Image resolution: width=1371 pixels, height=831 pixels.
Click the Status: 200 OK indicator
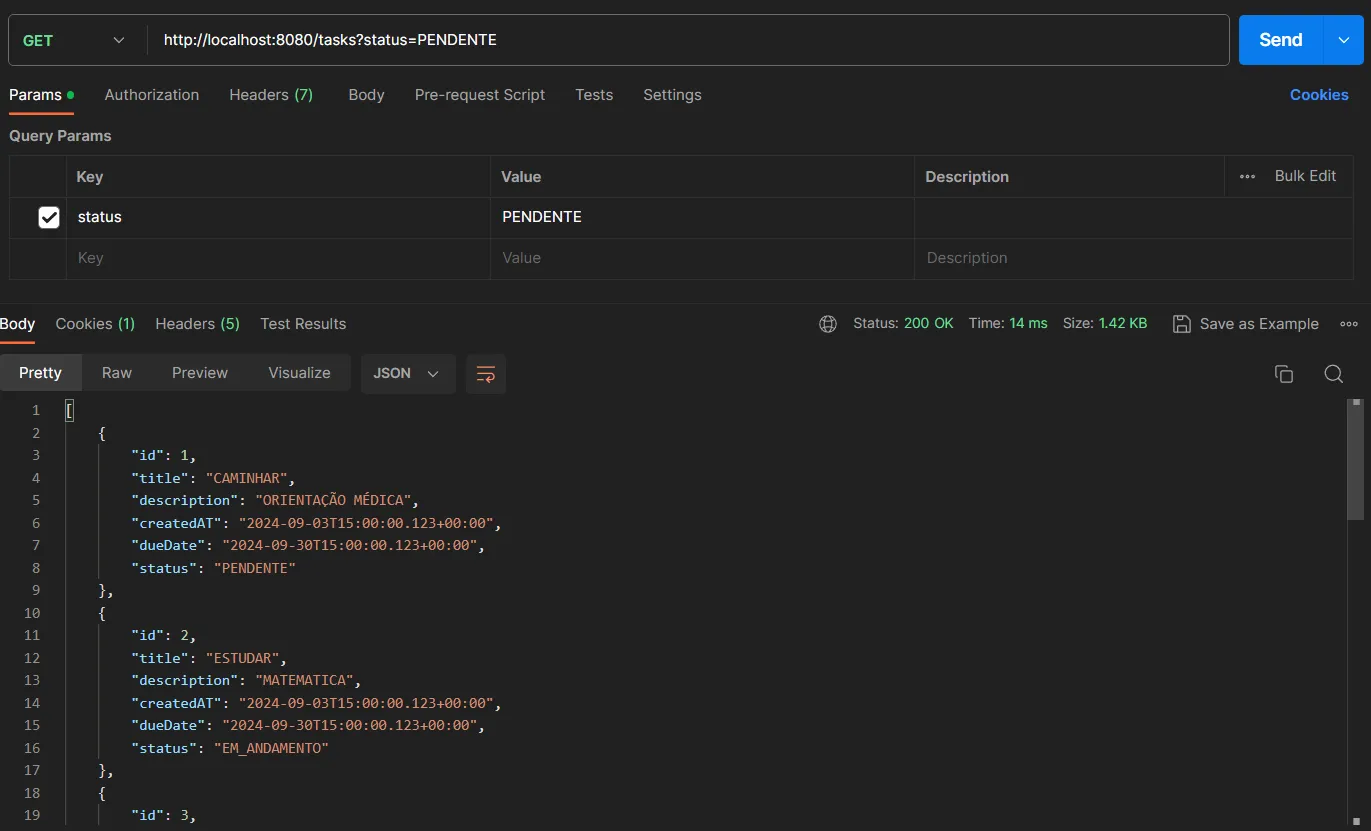pos(903,324)
